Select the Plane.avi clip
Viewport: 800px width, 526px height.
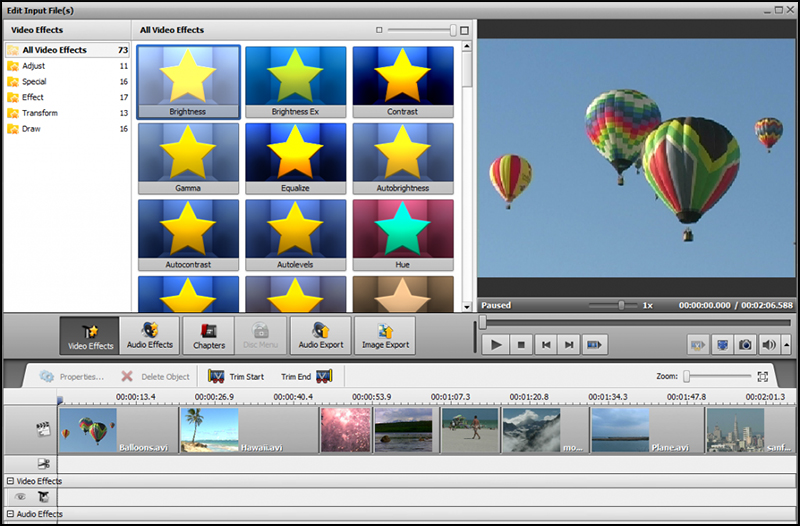(647, 430)
